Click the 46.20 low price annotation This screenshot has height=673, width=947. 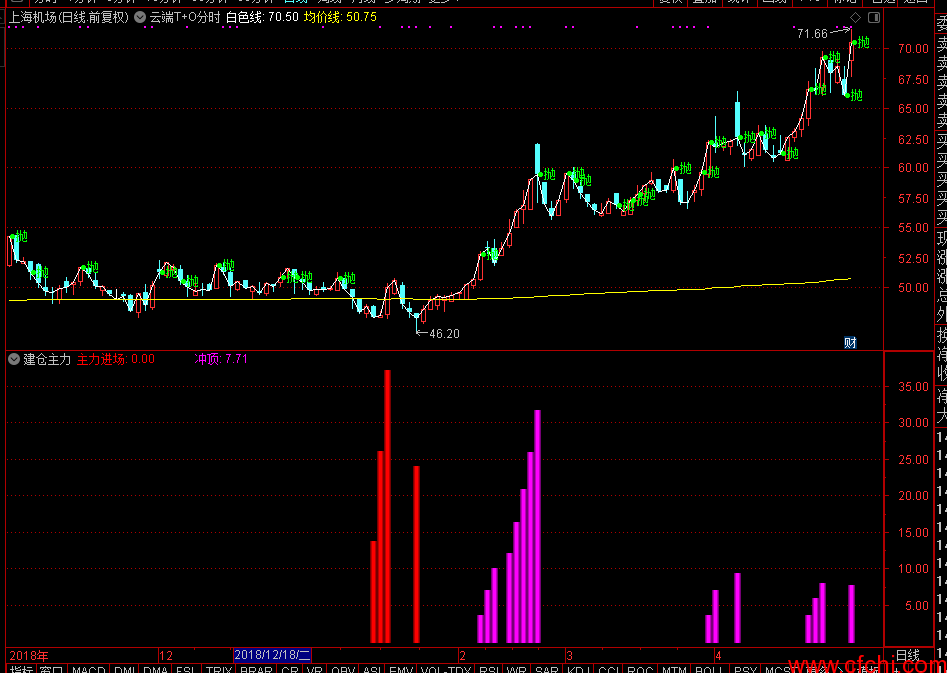[445, 333]
